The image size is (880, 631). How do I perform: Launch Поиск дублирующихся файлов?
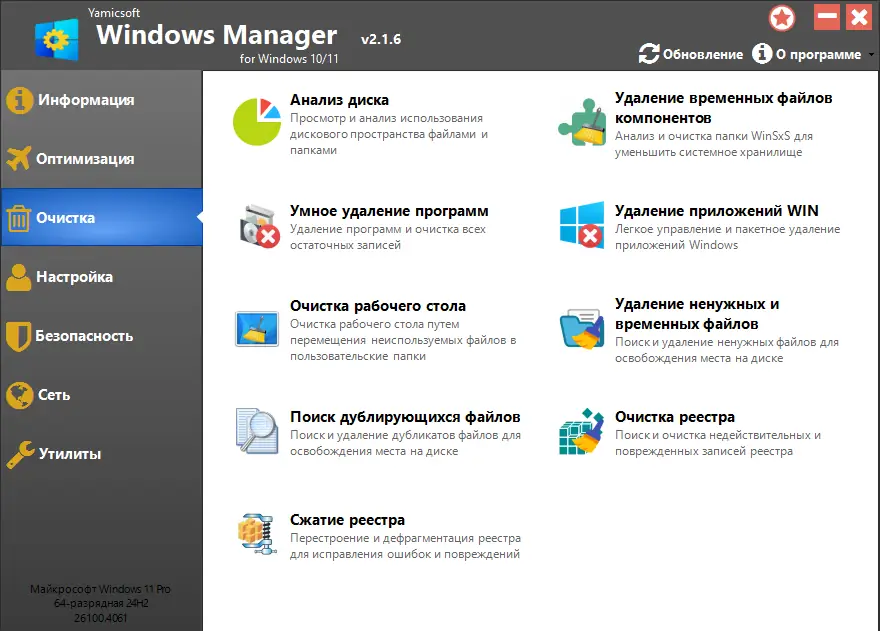(x=405, y=417)
